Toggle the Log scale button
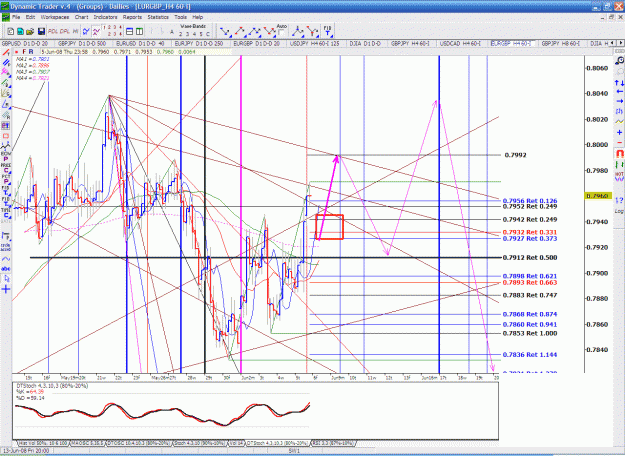 [619, 211]
